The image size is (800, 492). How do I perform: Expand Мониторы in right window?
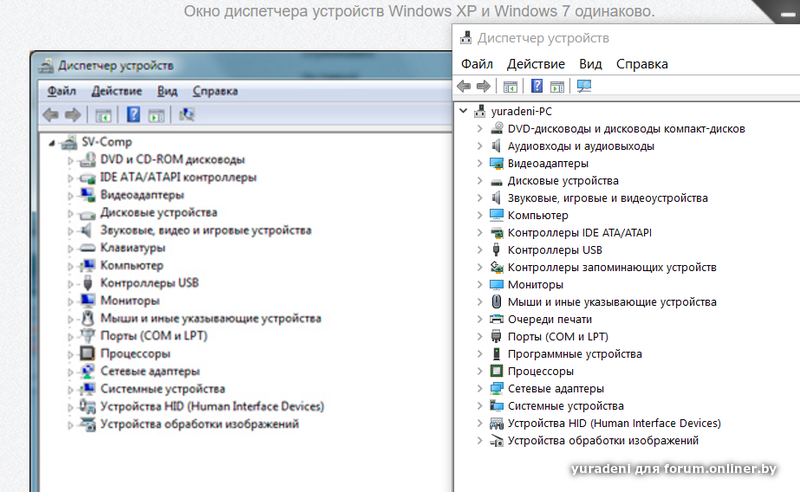[480, 285]
